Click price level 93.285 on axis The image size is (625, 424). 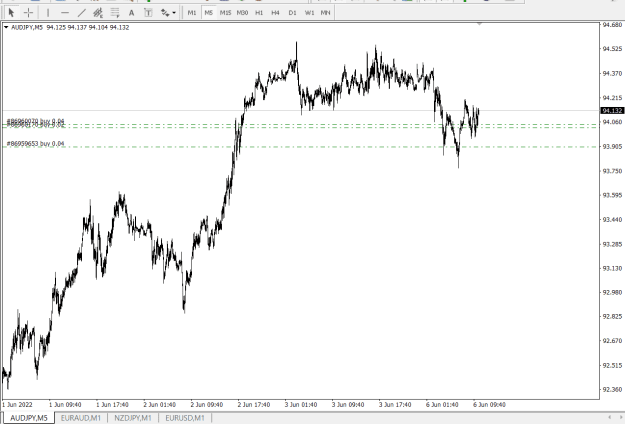click(612, 244)
